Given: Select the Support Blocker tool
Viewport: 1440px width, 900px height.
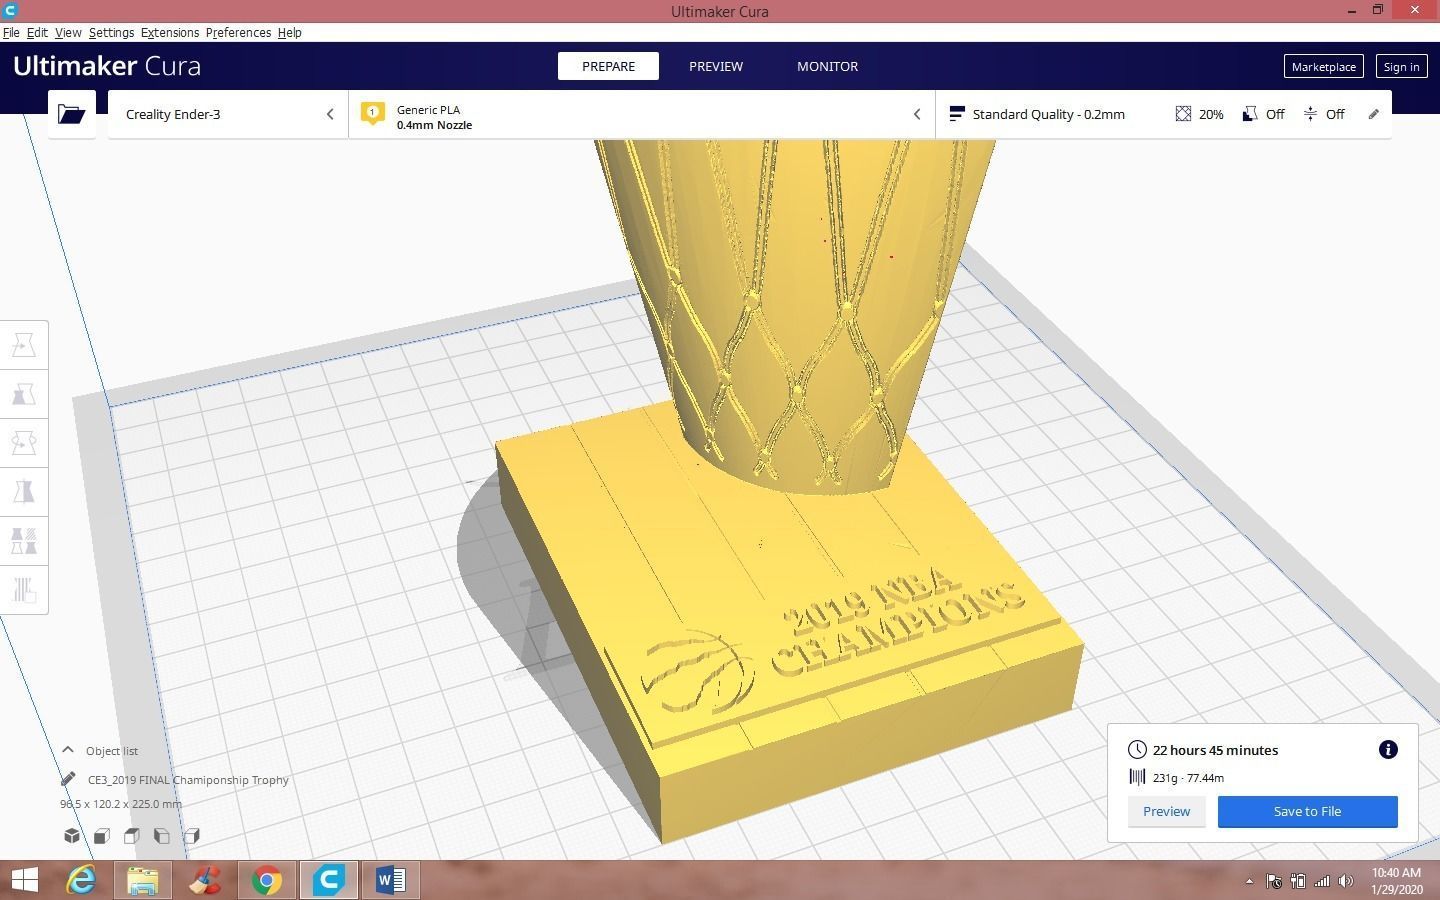Looking at the screenshot, I should [x=24, y=590].
